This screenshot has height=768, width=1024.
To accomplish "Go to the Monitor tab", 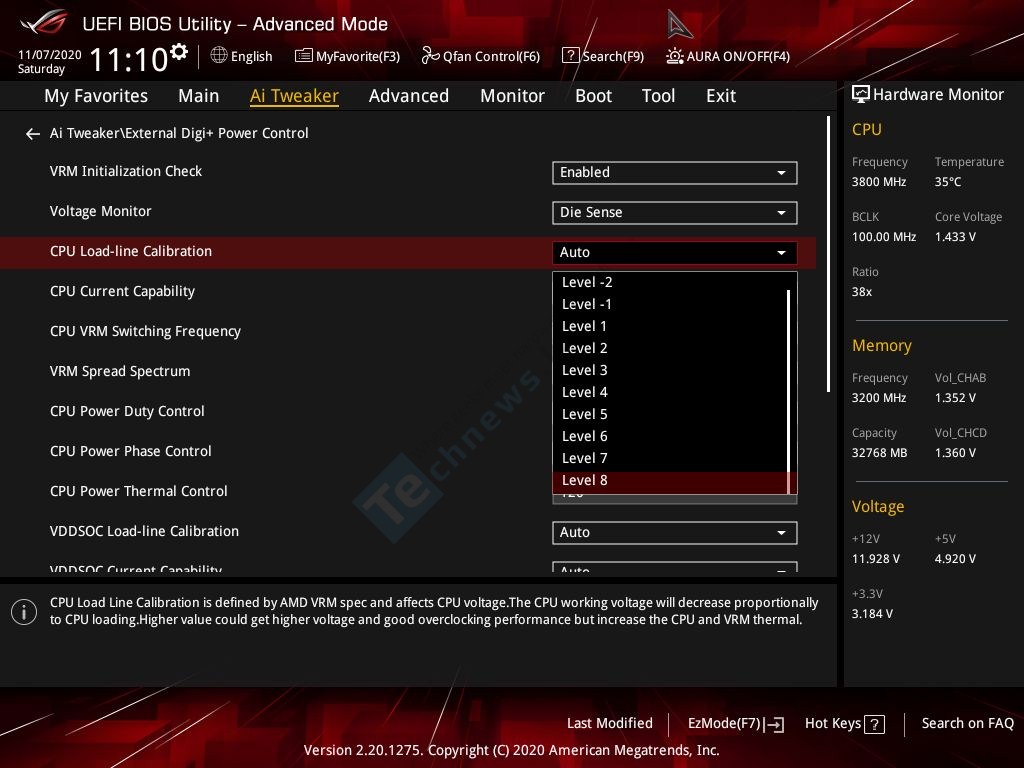I will pyautogui.click(x=512, y=96).
